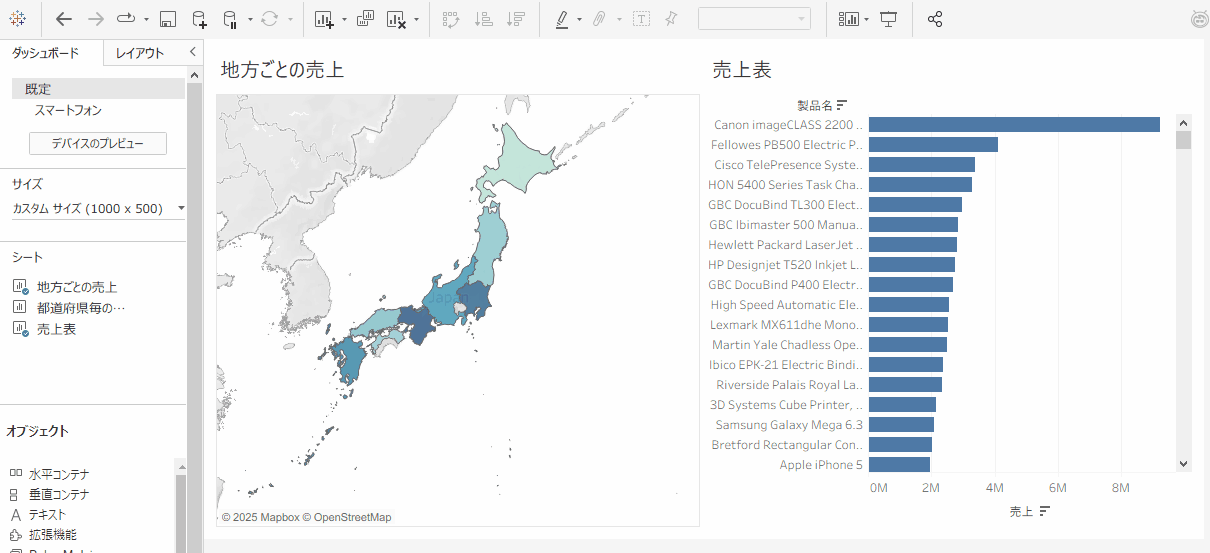Select the 都道府県毎の… sheet
1210x553 pixels.
[x=80, y=308]
